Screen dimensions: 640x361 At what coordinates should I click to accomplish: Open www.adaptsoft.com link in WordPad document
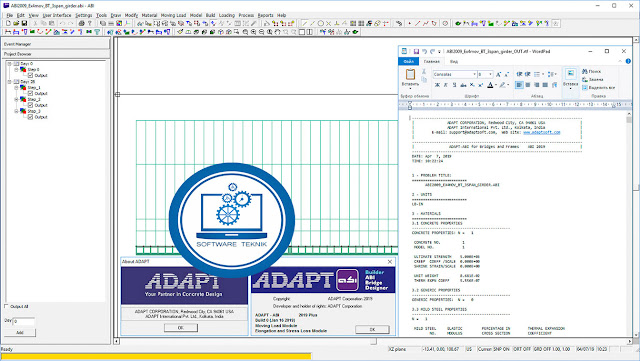(x=542, y=132)
